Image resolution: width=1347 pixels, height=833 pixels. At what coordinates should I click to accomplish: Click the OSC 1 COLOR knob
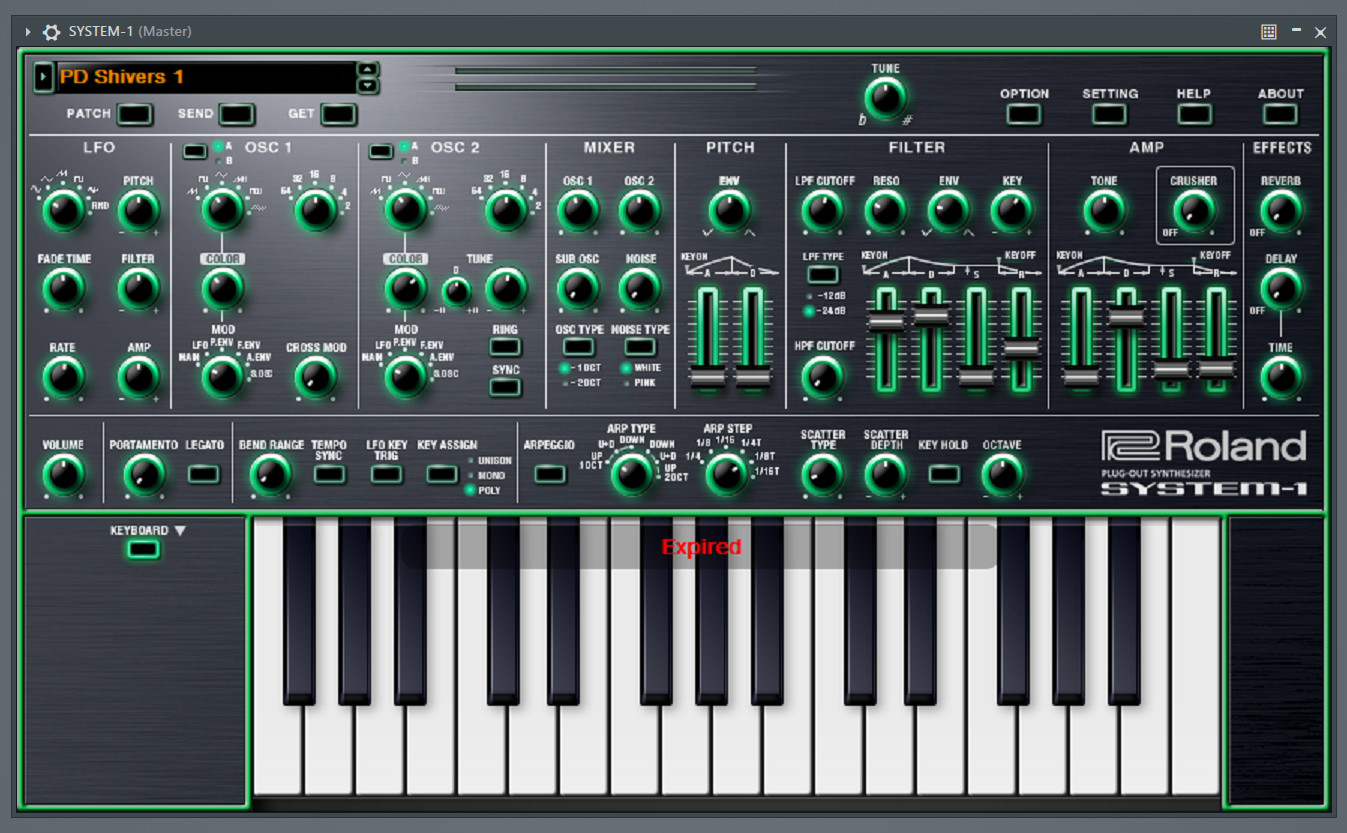click(x=222, y=289)
